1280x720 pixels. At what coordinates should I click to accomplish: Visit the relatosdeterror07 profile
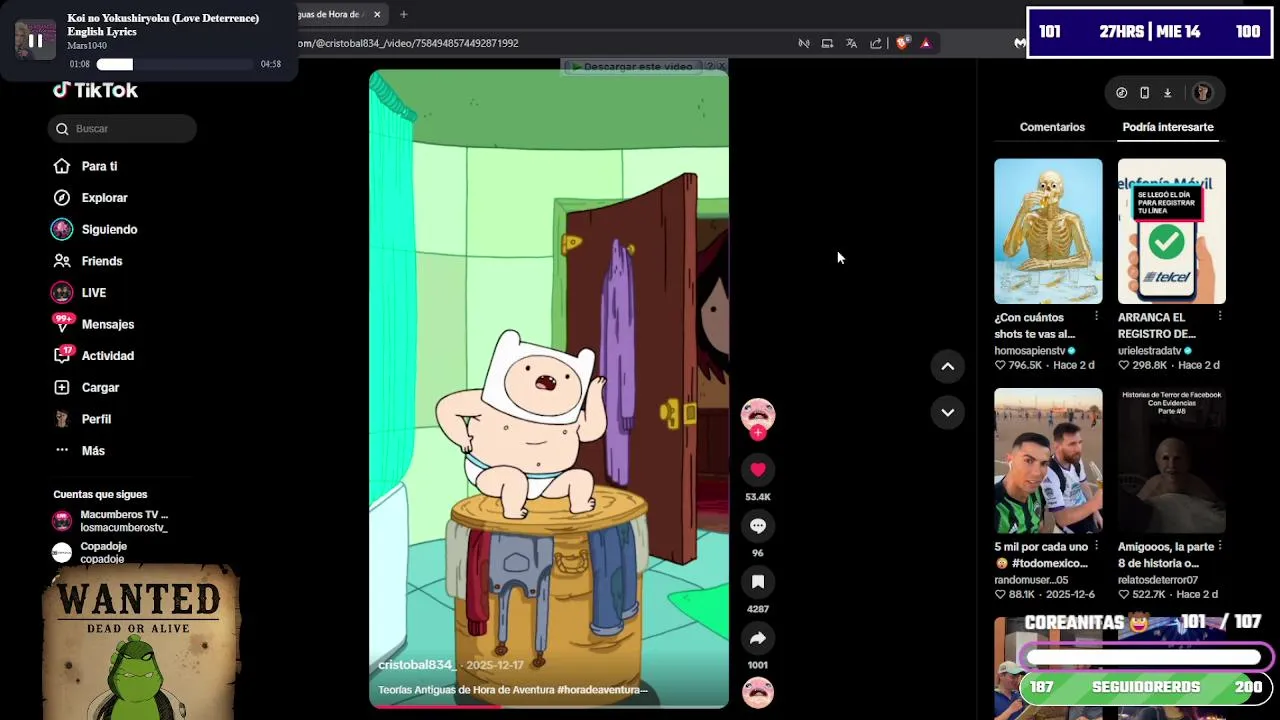[1157, 580]
